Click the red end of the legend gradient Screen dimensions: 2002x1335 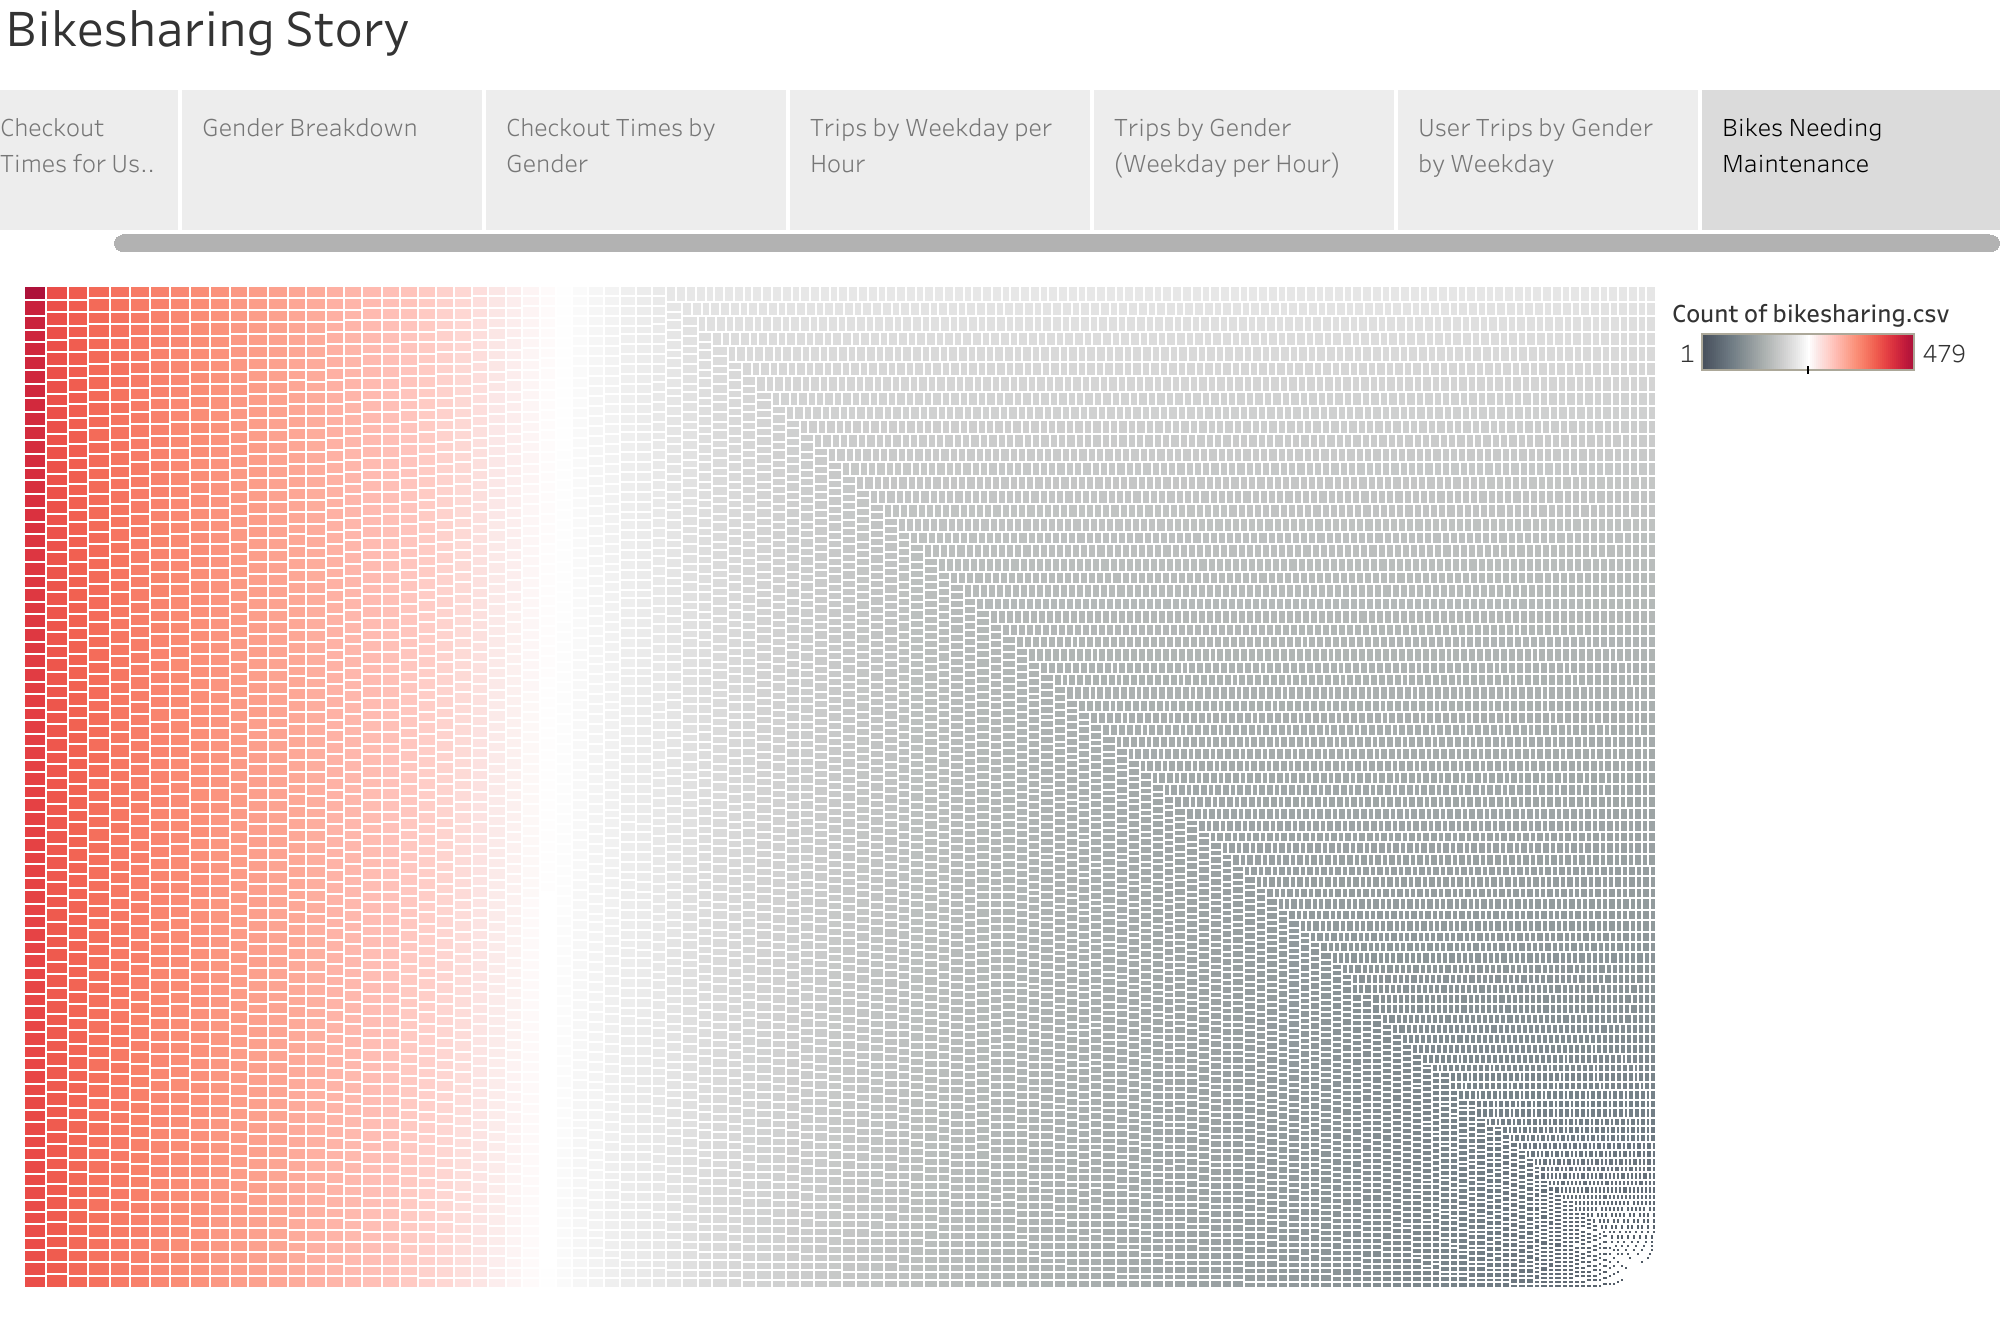click(x=1904, y=353)
